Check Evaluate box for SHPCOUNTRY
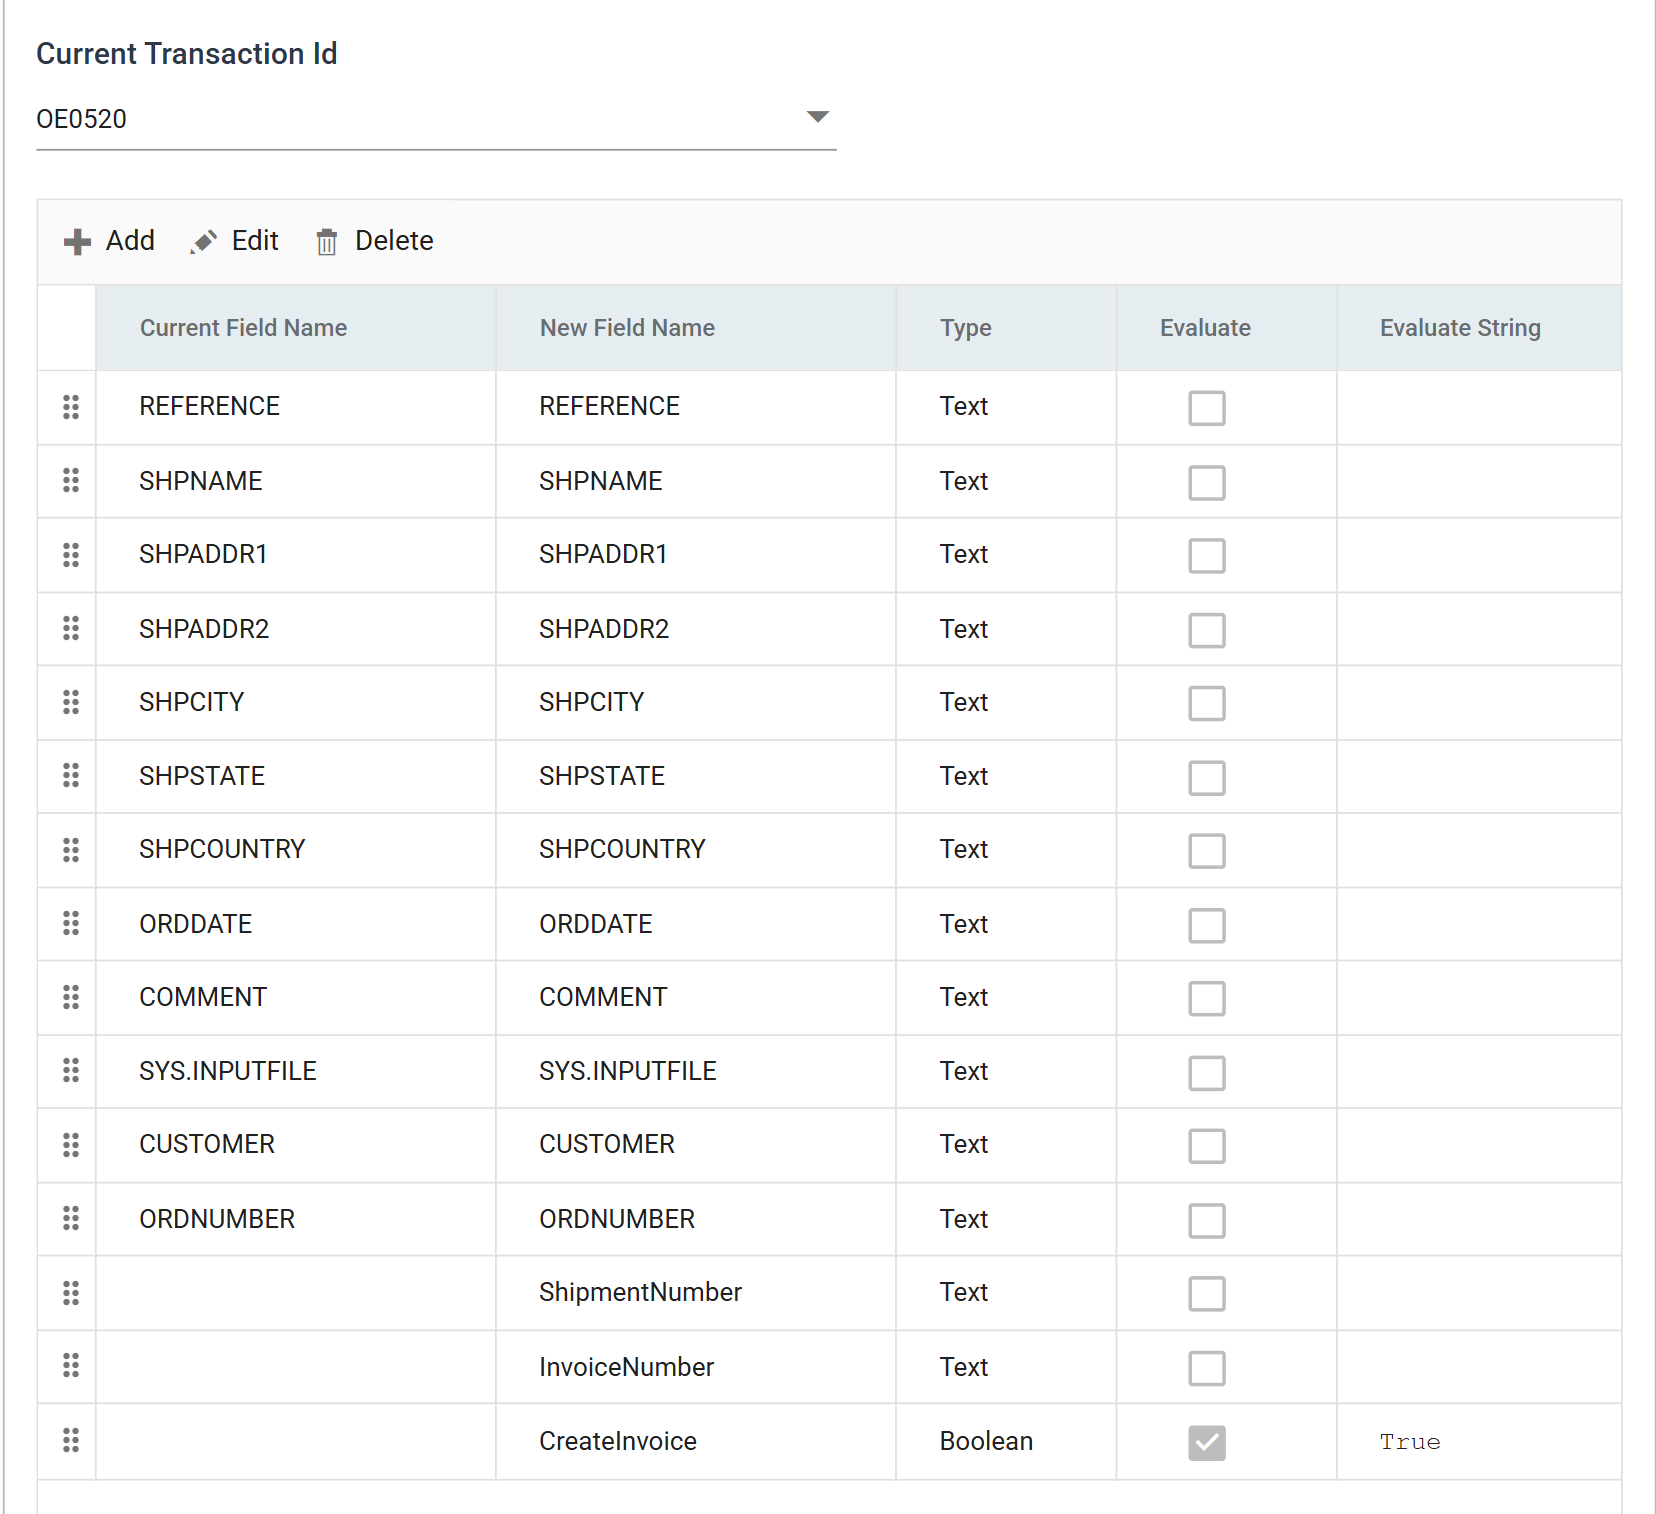This screenshot has height=1514, width=1656. (1207, 851)
